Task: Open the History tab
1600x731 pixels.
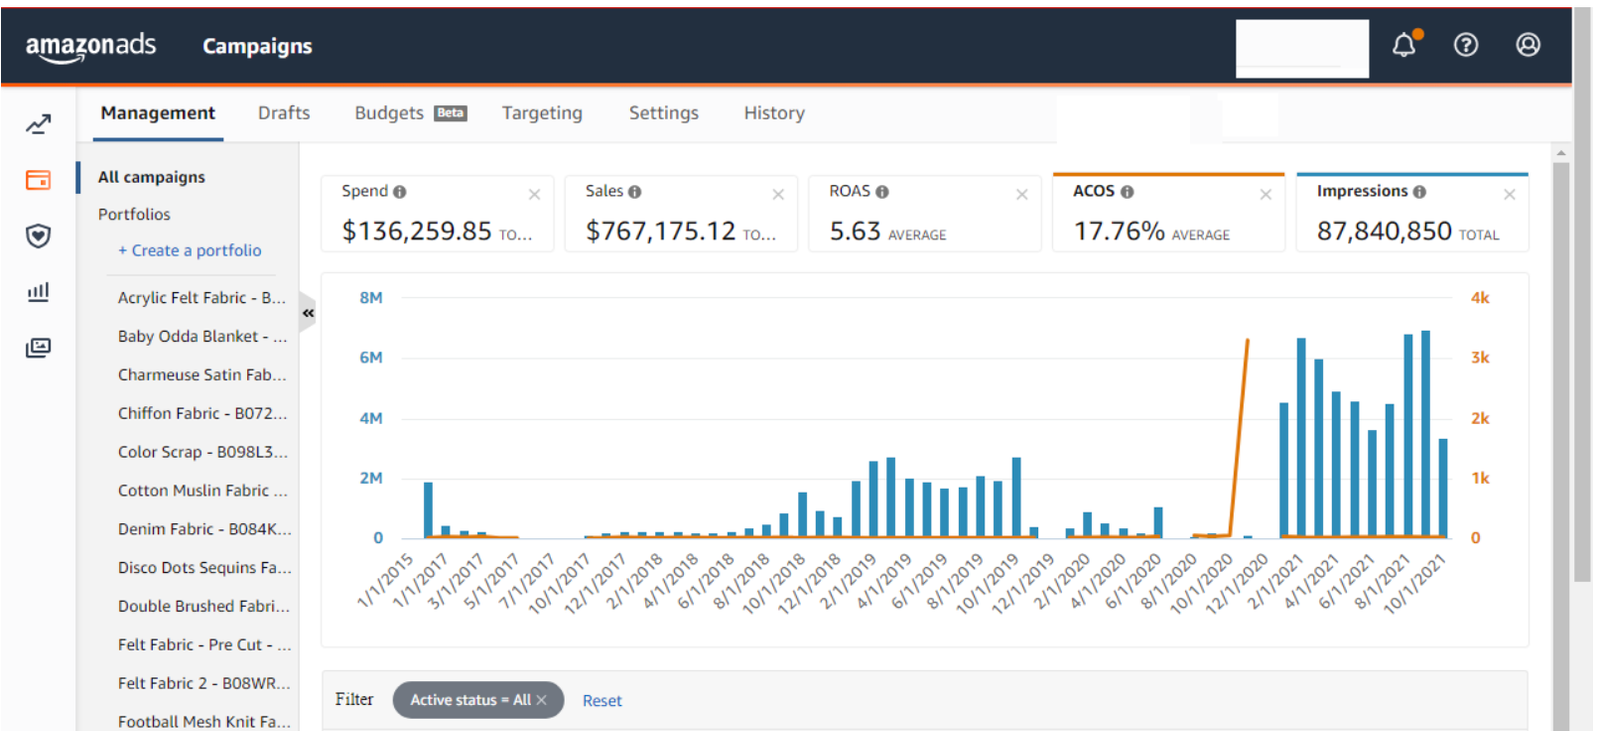Action: coord(774,113)
